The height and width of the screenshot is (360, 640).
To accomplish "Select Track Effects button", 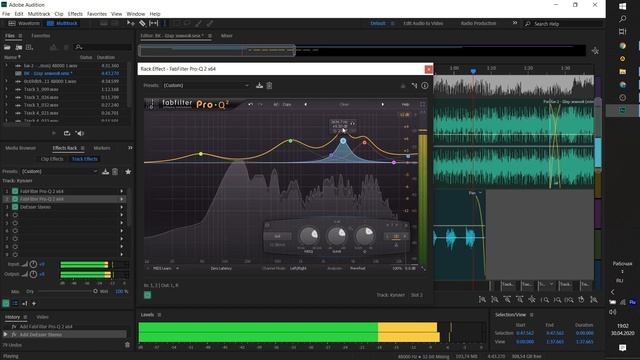I will tap(84, 159).
